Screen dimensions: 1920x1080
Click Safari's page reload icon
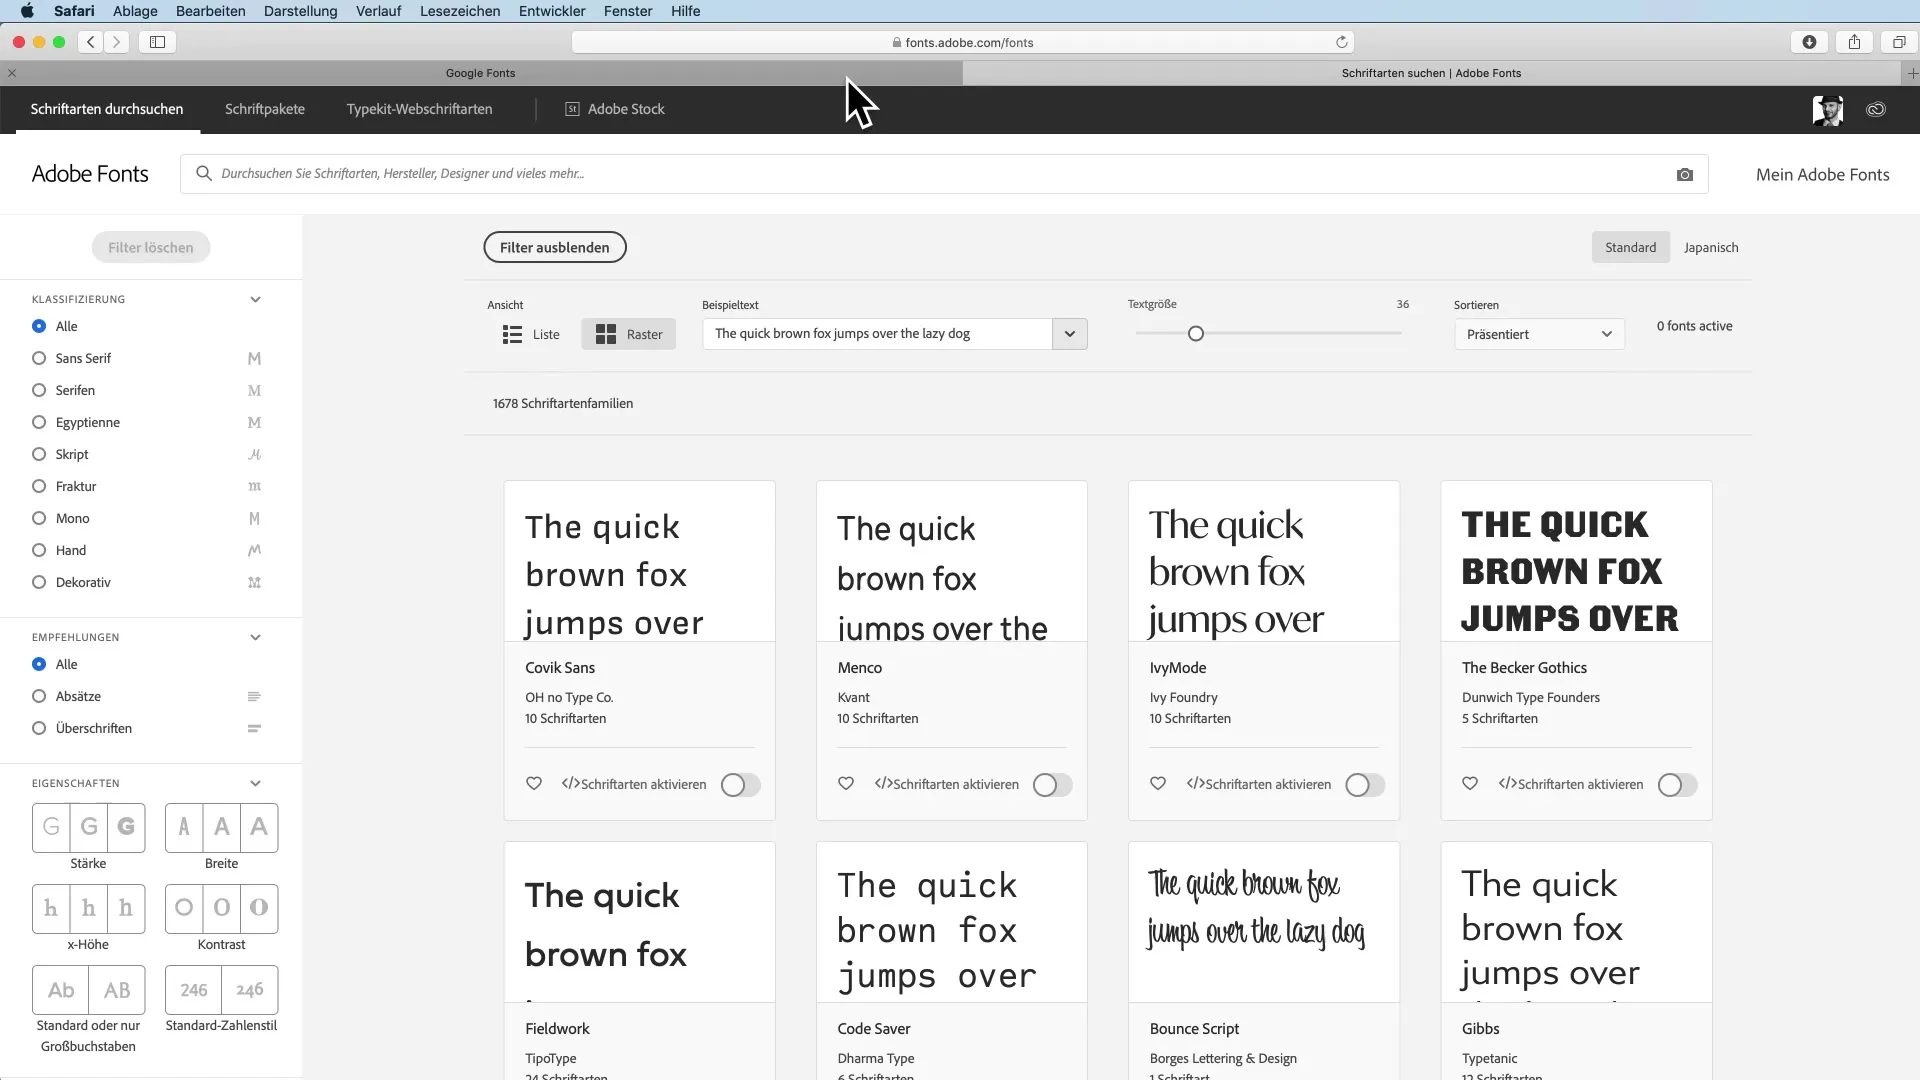tap(1342, 42)
